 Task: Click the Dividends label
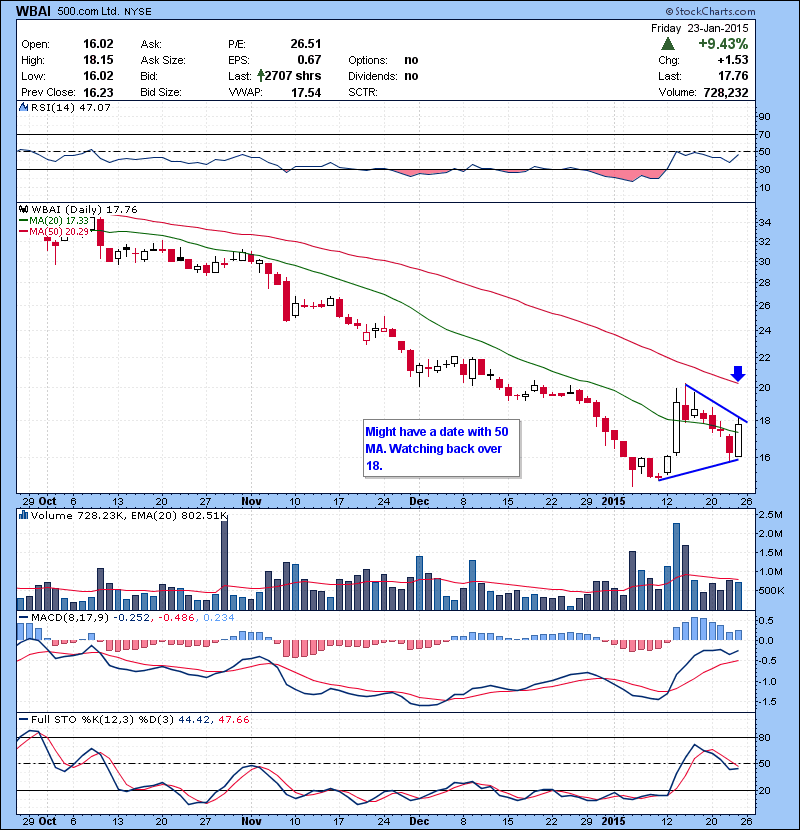pos(373,76)
